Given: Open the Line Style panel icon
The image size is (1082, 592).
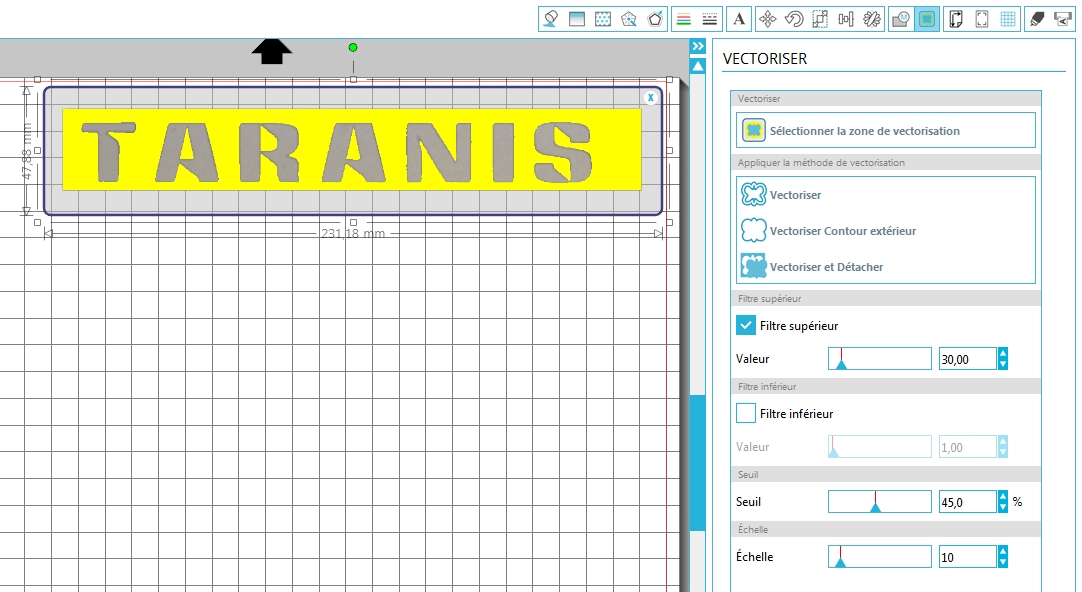Looking at the screenshot, I should click(709, 19).
